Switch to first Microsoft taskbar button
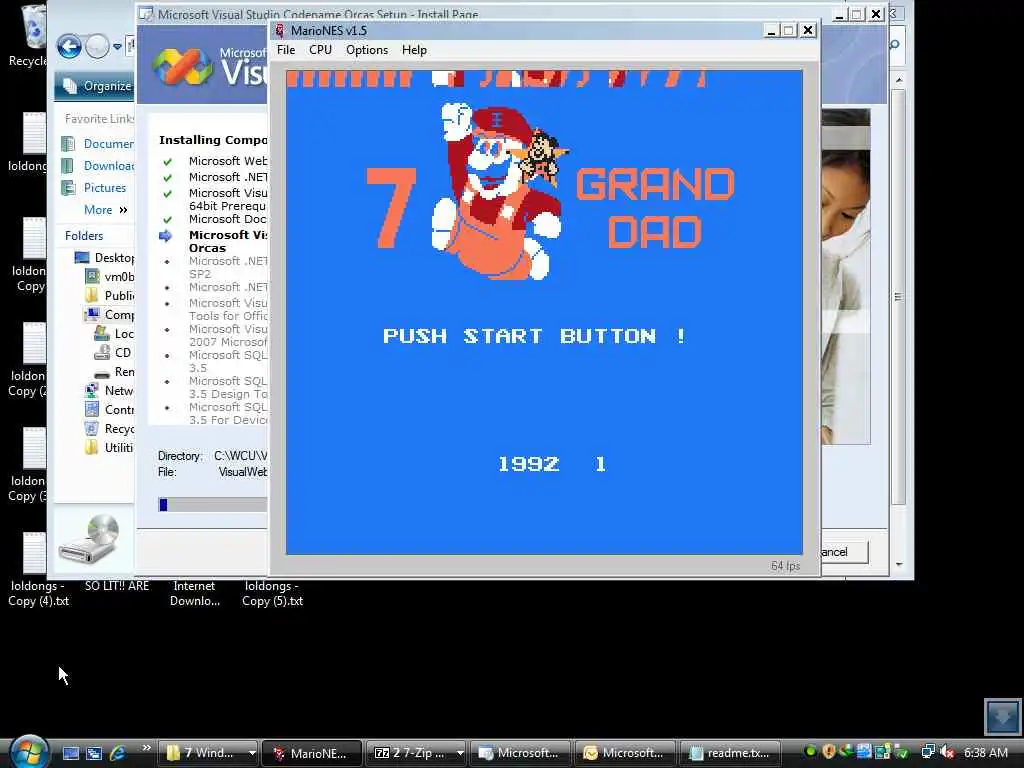This screenshot has width=1024, height=768. [520, 753]
